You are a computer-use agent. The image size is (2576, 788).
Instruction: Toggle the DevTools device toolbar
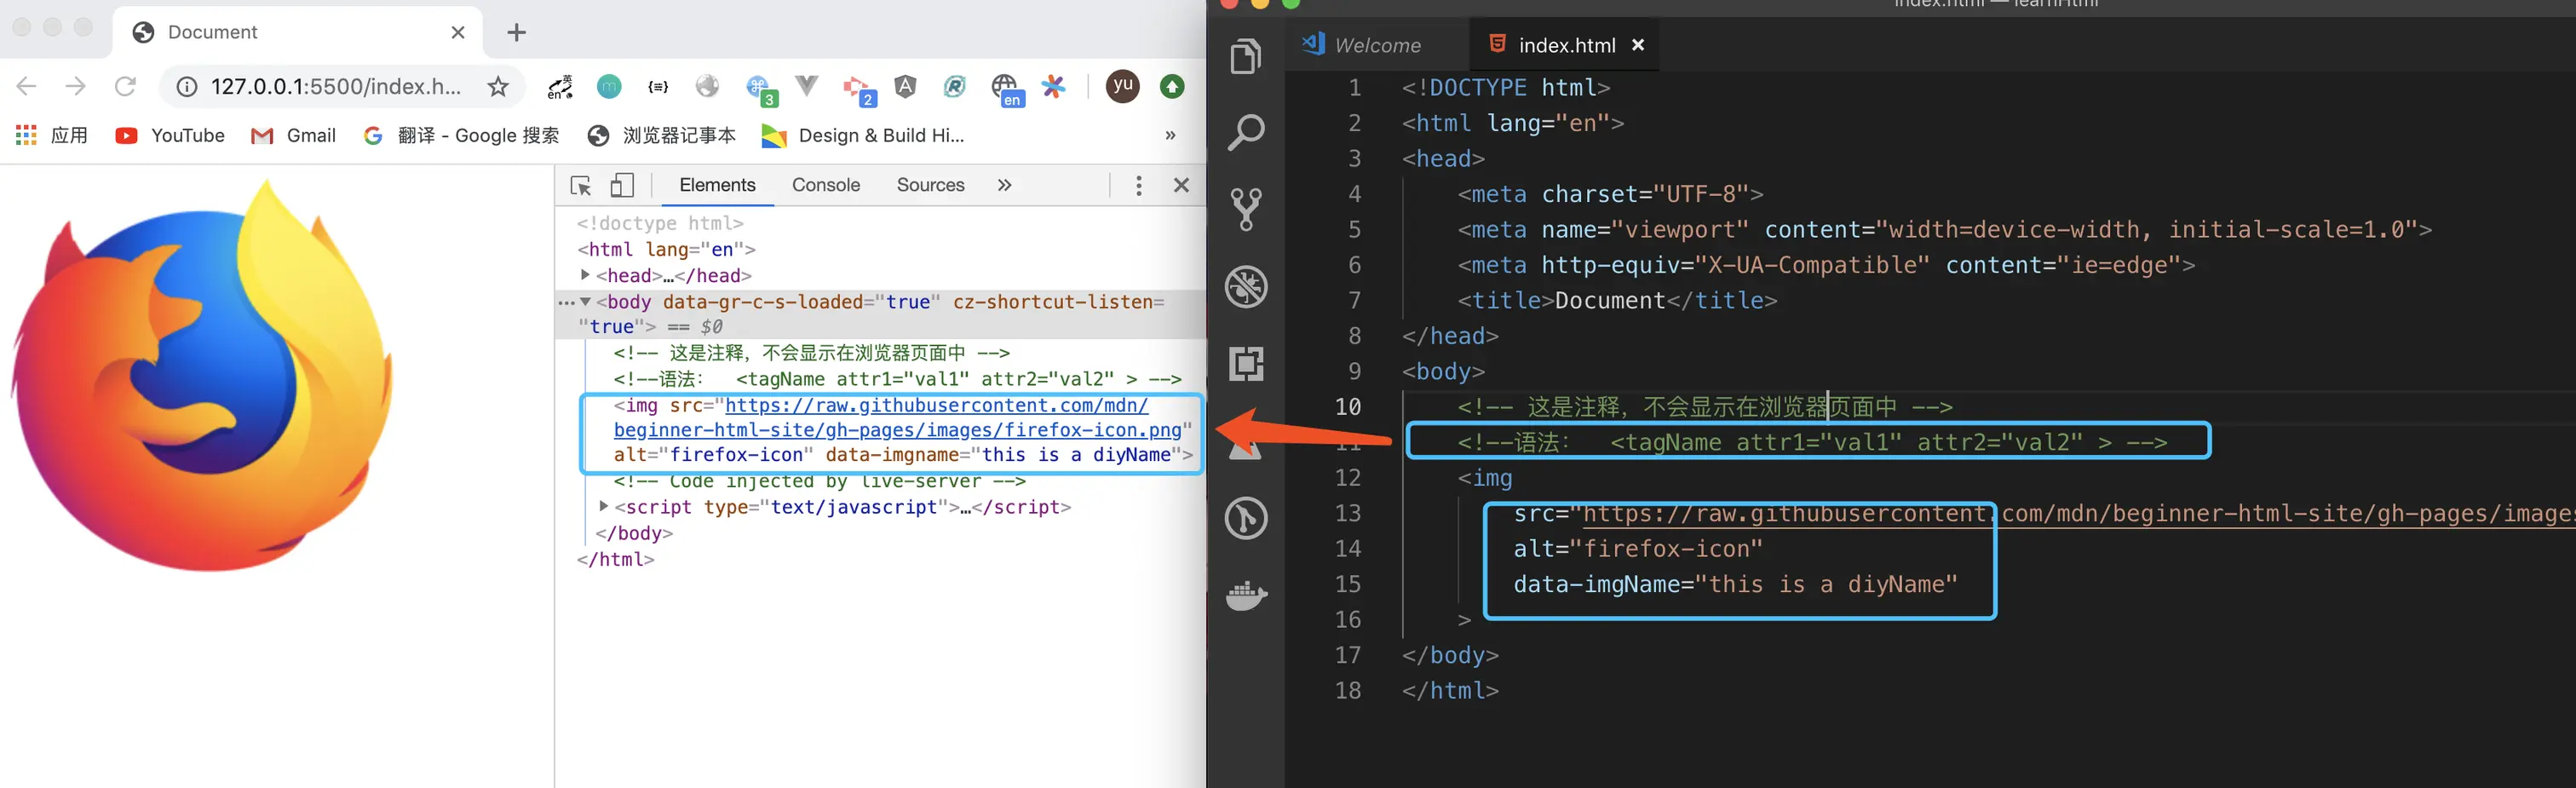click(x=622, y=186)
